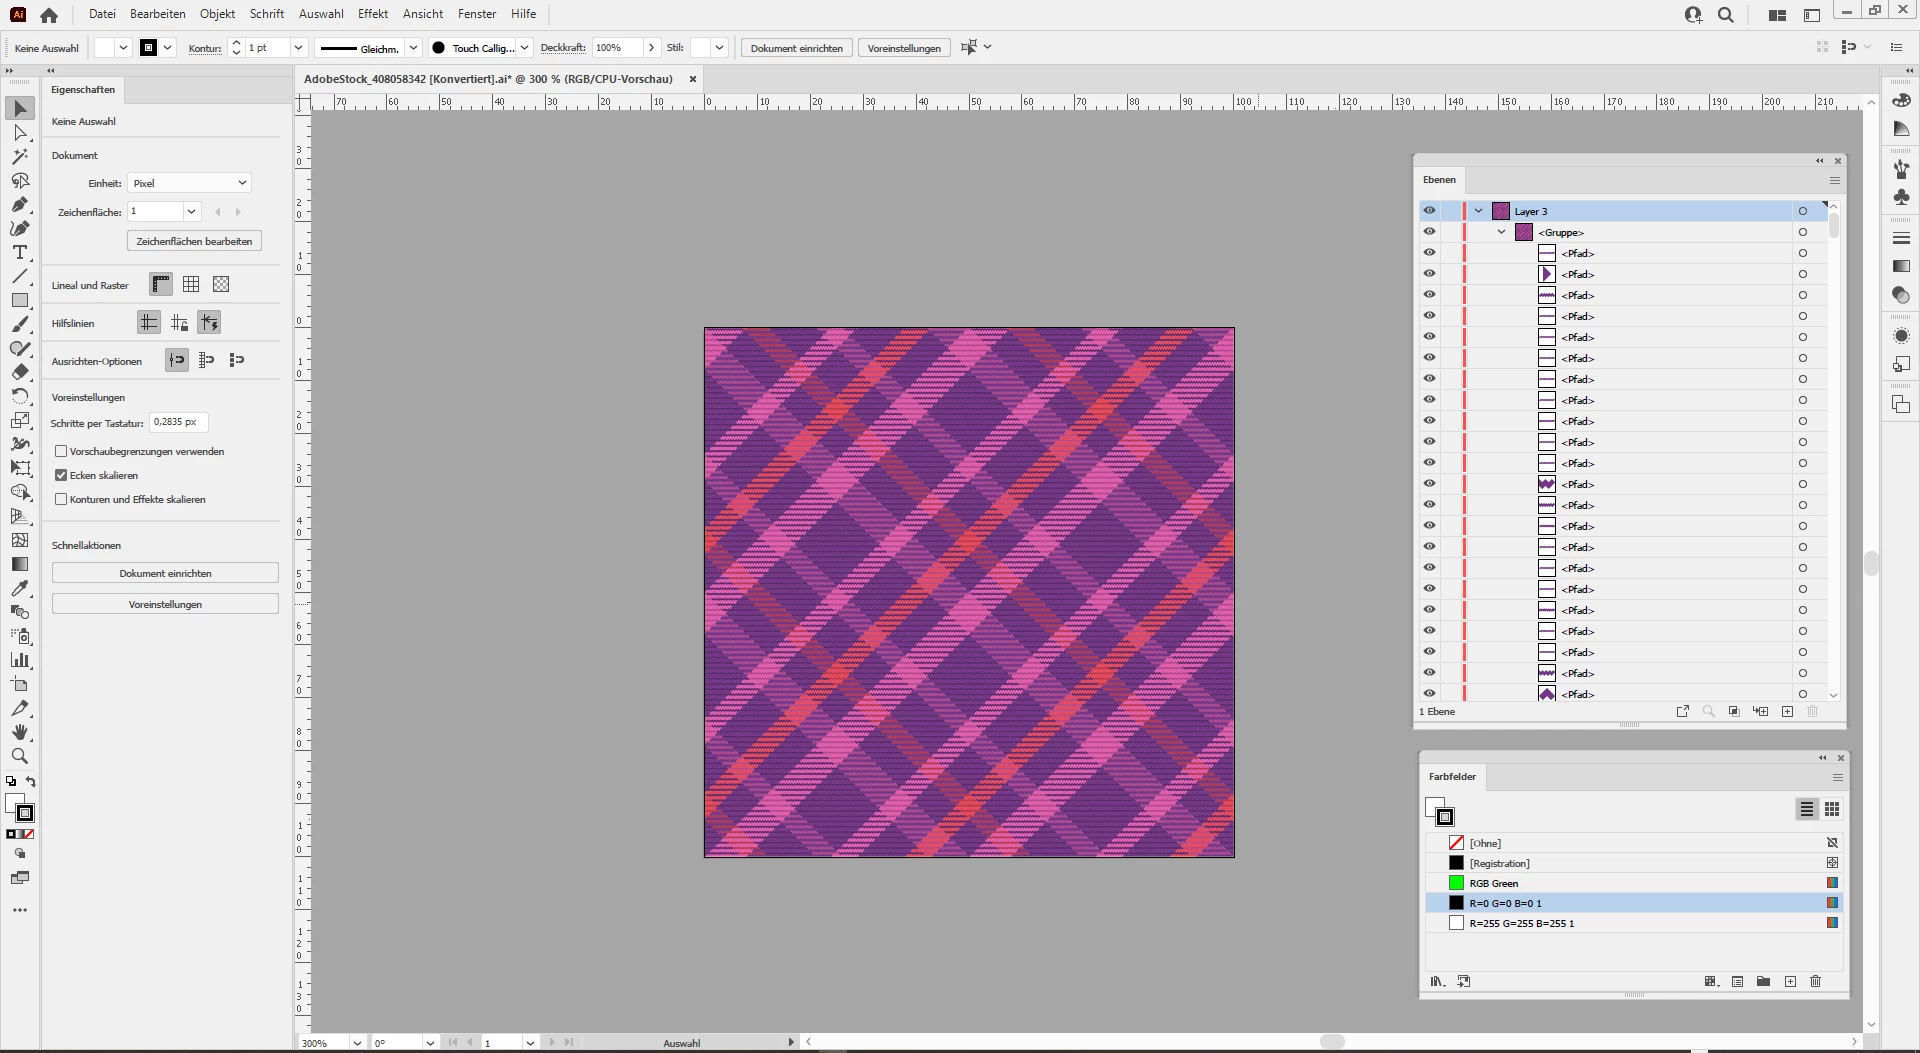Click Zeichenflächen bearbeiten button
Viewport: 1920px width, 1053px height.
coord(194,242)
